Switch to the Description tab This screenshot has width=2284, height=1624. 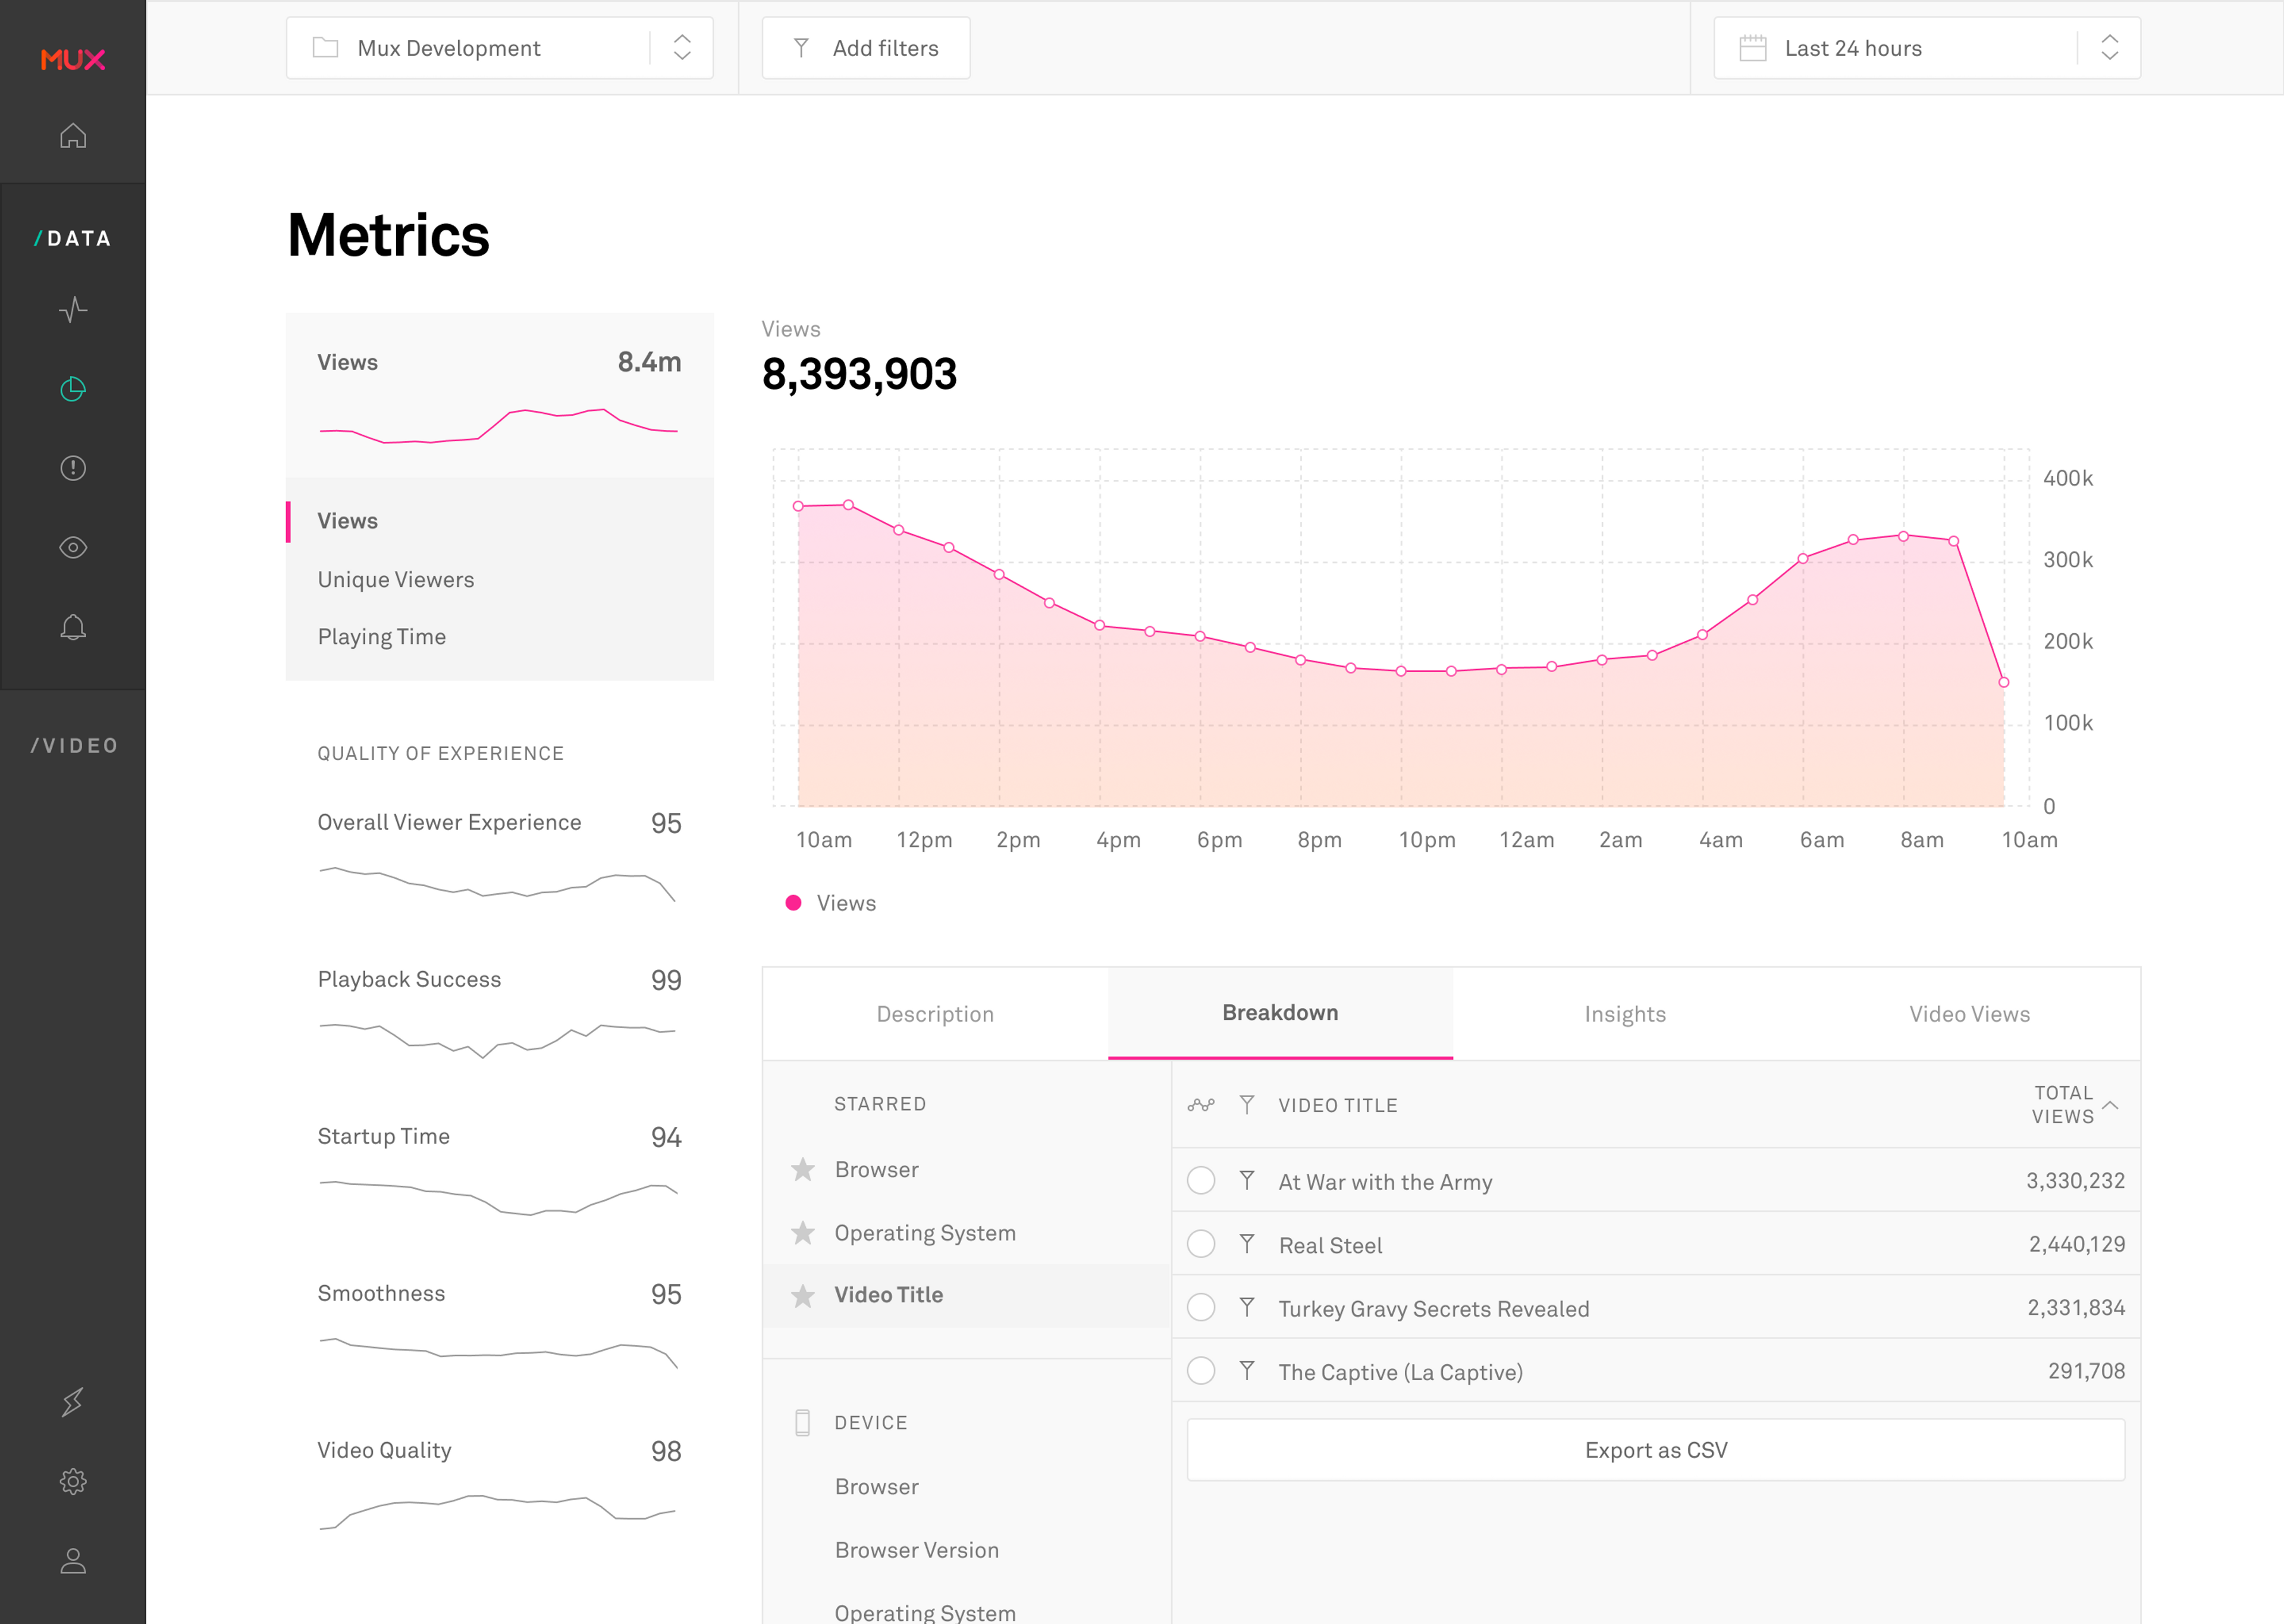point(935,1014)
